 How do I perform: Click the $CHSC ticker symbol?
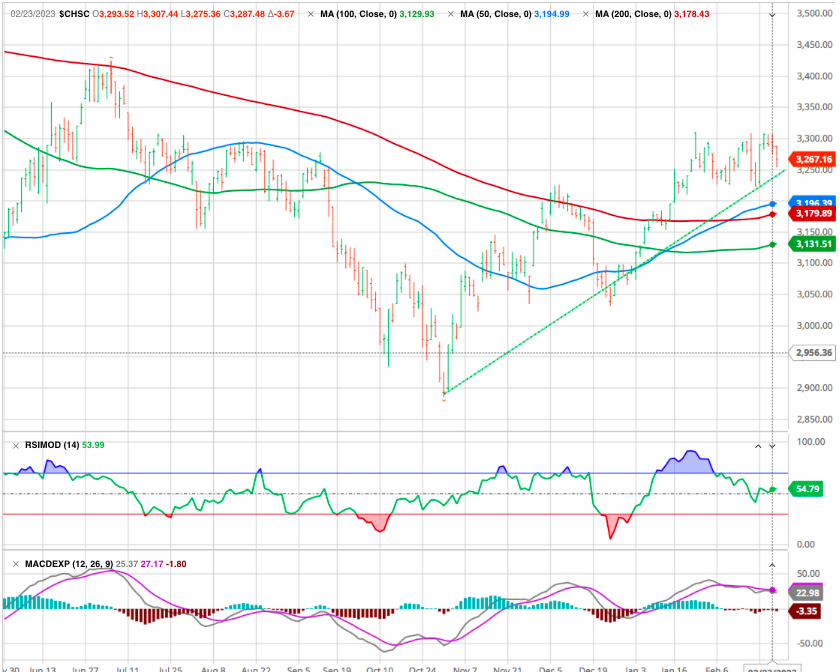click(x=75, y=15)
